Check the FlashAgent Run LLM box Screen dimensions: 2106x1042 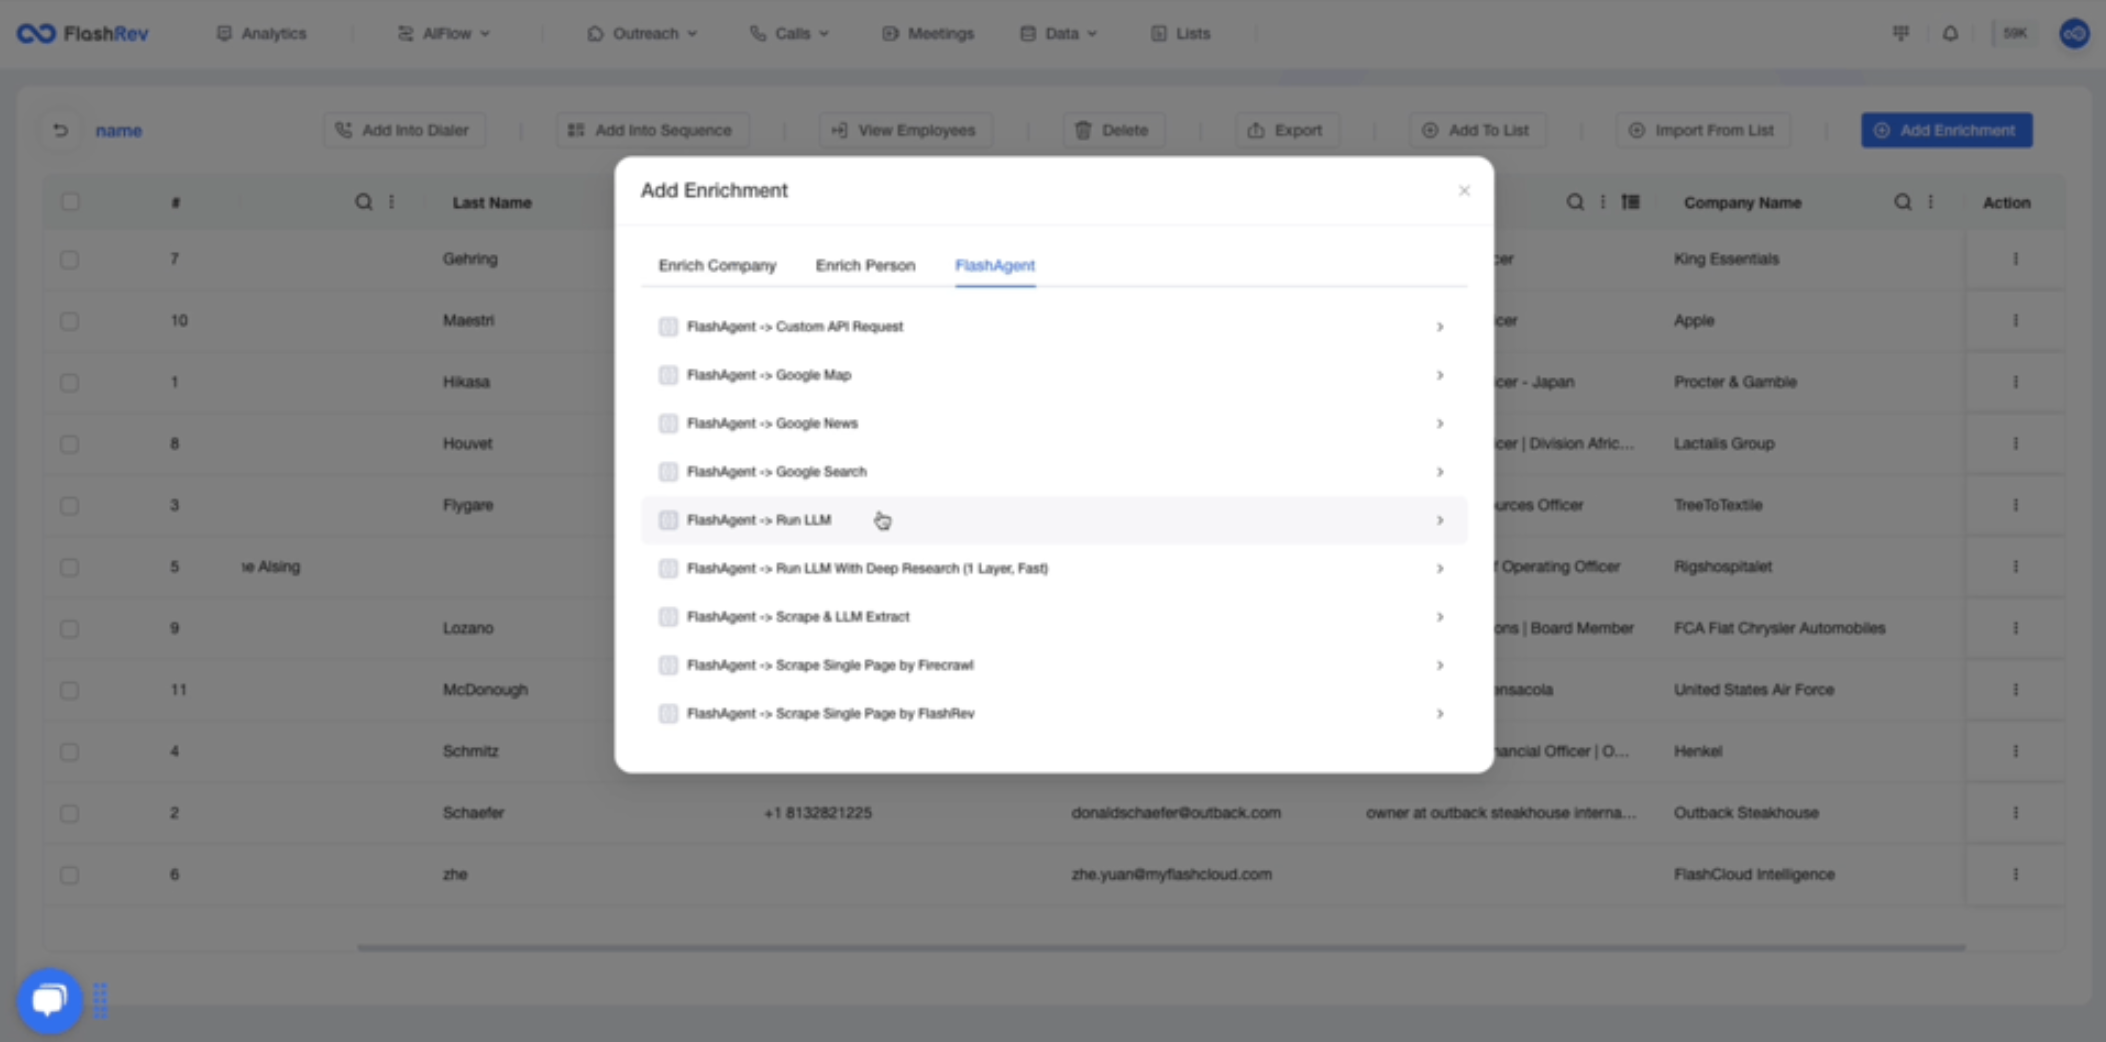click(x=668, y=520)
